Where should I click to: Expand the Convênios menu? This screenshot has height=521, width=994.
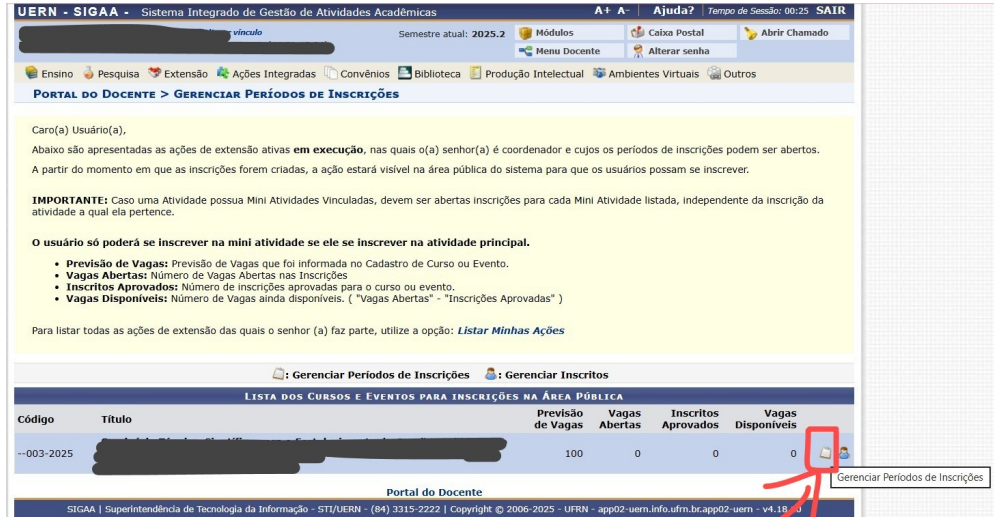point(357,74)
